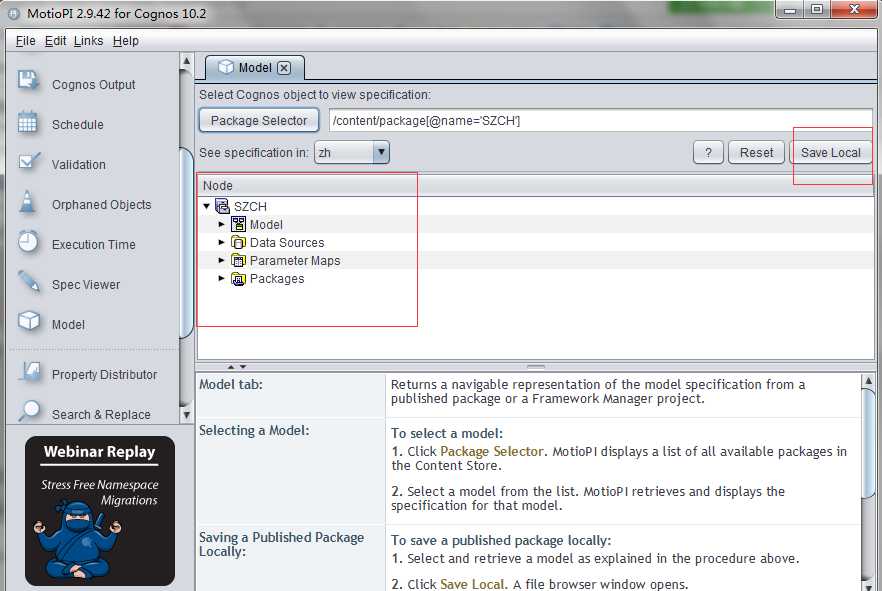The width and height of the screenshot is (882, 591).
Task: Select the Packages row text
Action: pyautogui.click(x=277, y=278)
